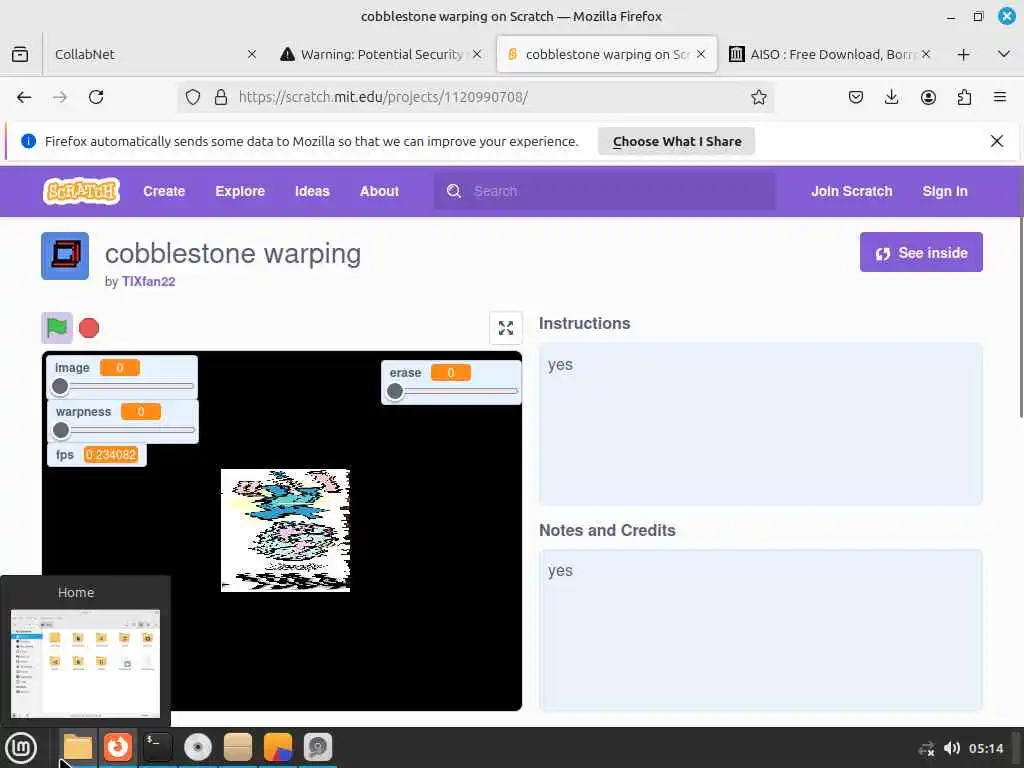This screenshot has width=1024, height=768.
Task: Go forward to the next page
Action: pyautogui.click(x=60, y=97)
